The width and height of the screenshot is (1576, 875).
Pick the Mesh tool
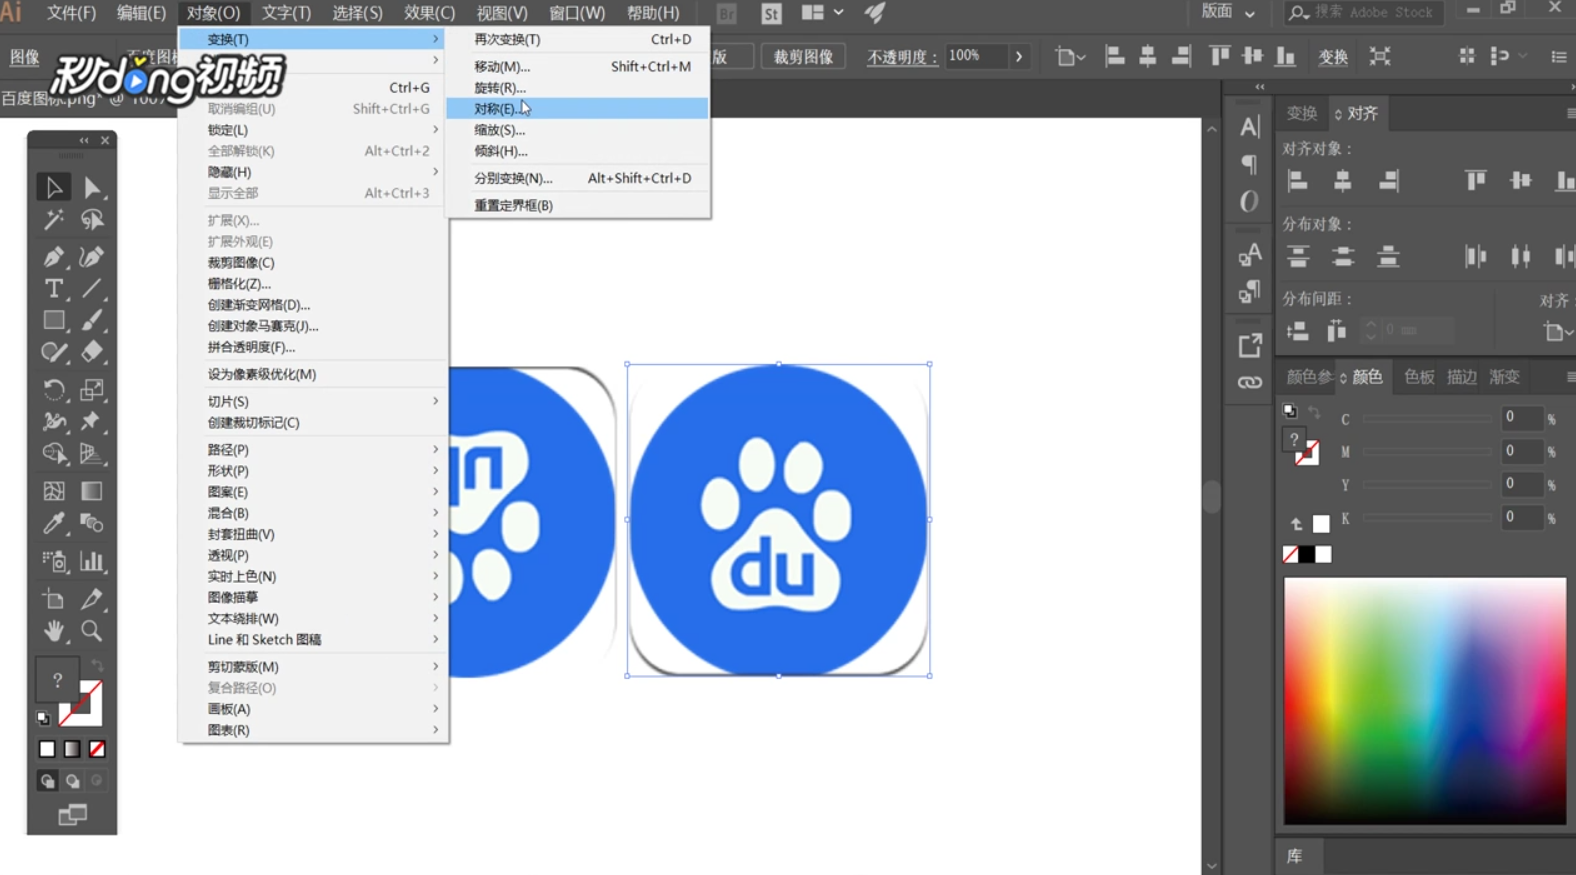point(53,491)
